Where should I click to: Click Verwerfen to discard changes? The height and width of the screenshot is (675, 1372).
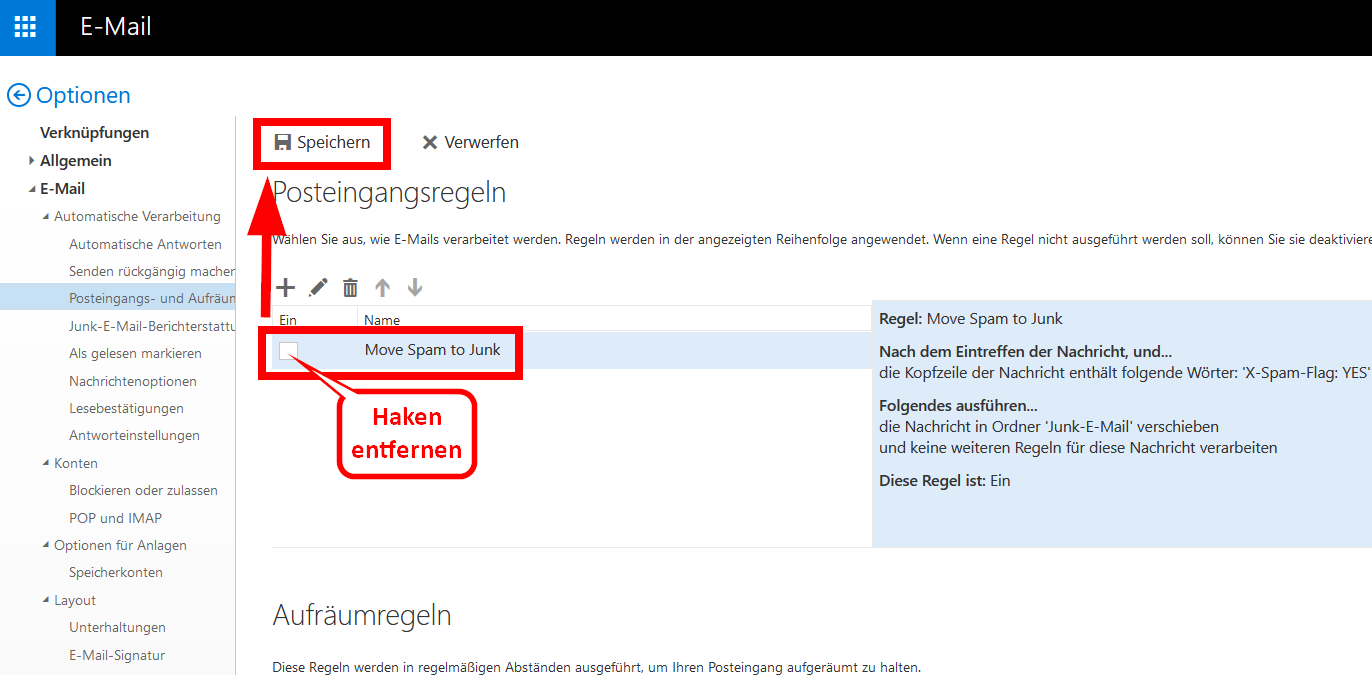coord(470,143)
